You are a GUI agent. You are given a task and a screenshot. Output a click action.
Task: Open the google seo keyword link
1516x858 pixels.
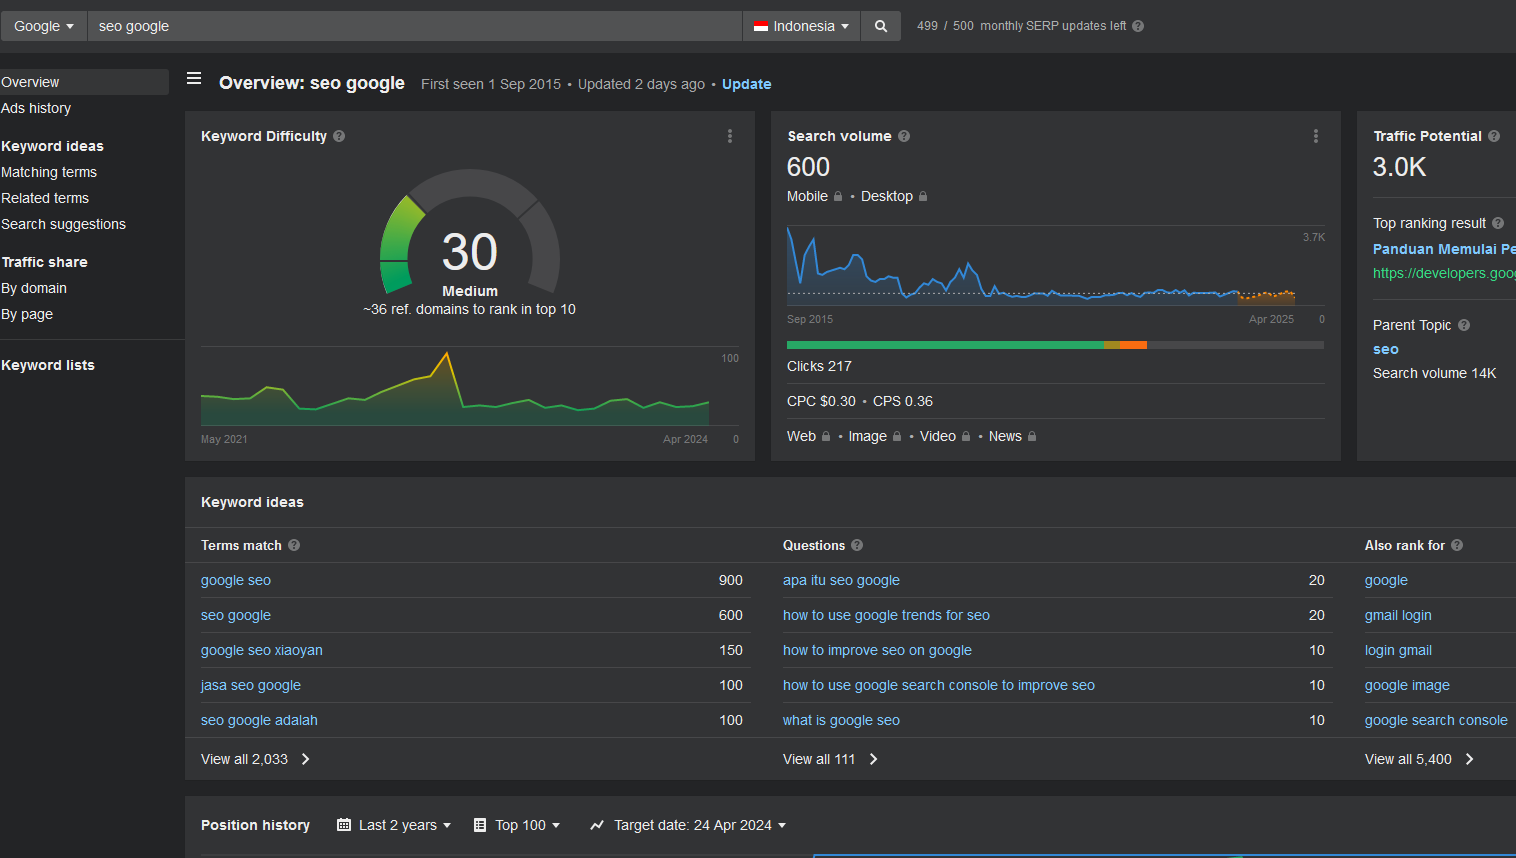click(x=236, y=580)
